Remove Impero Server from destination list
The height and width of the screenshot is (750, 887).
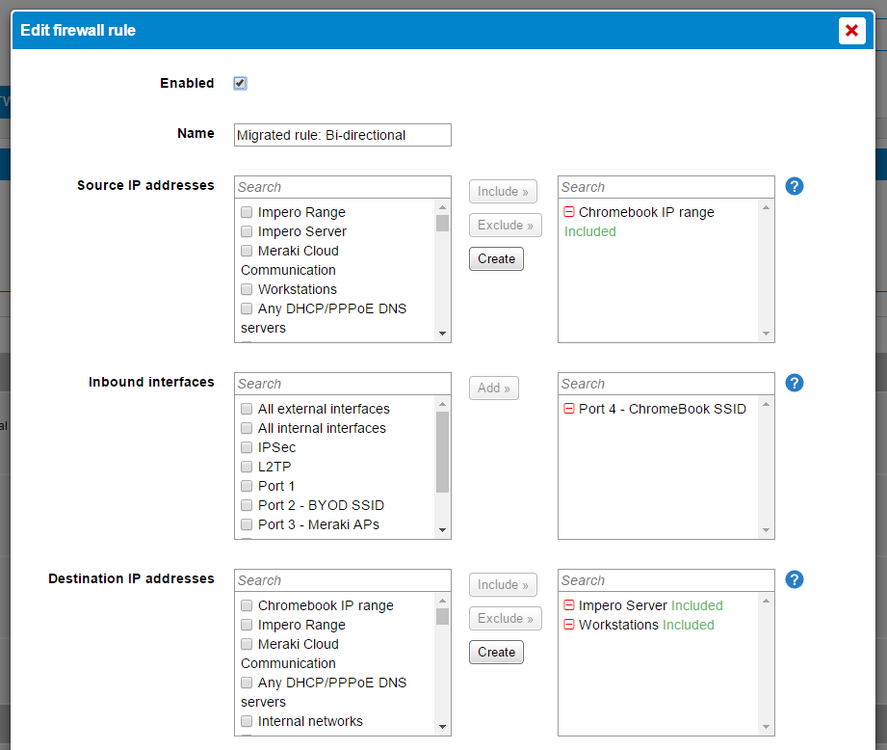(x=569, y=605)
